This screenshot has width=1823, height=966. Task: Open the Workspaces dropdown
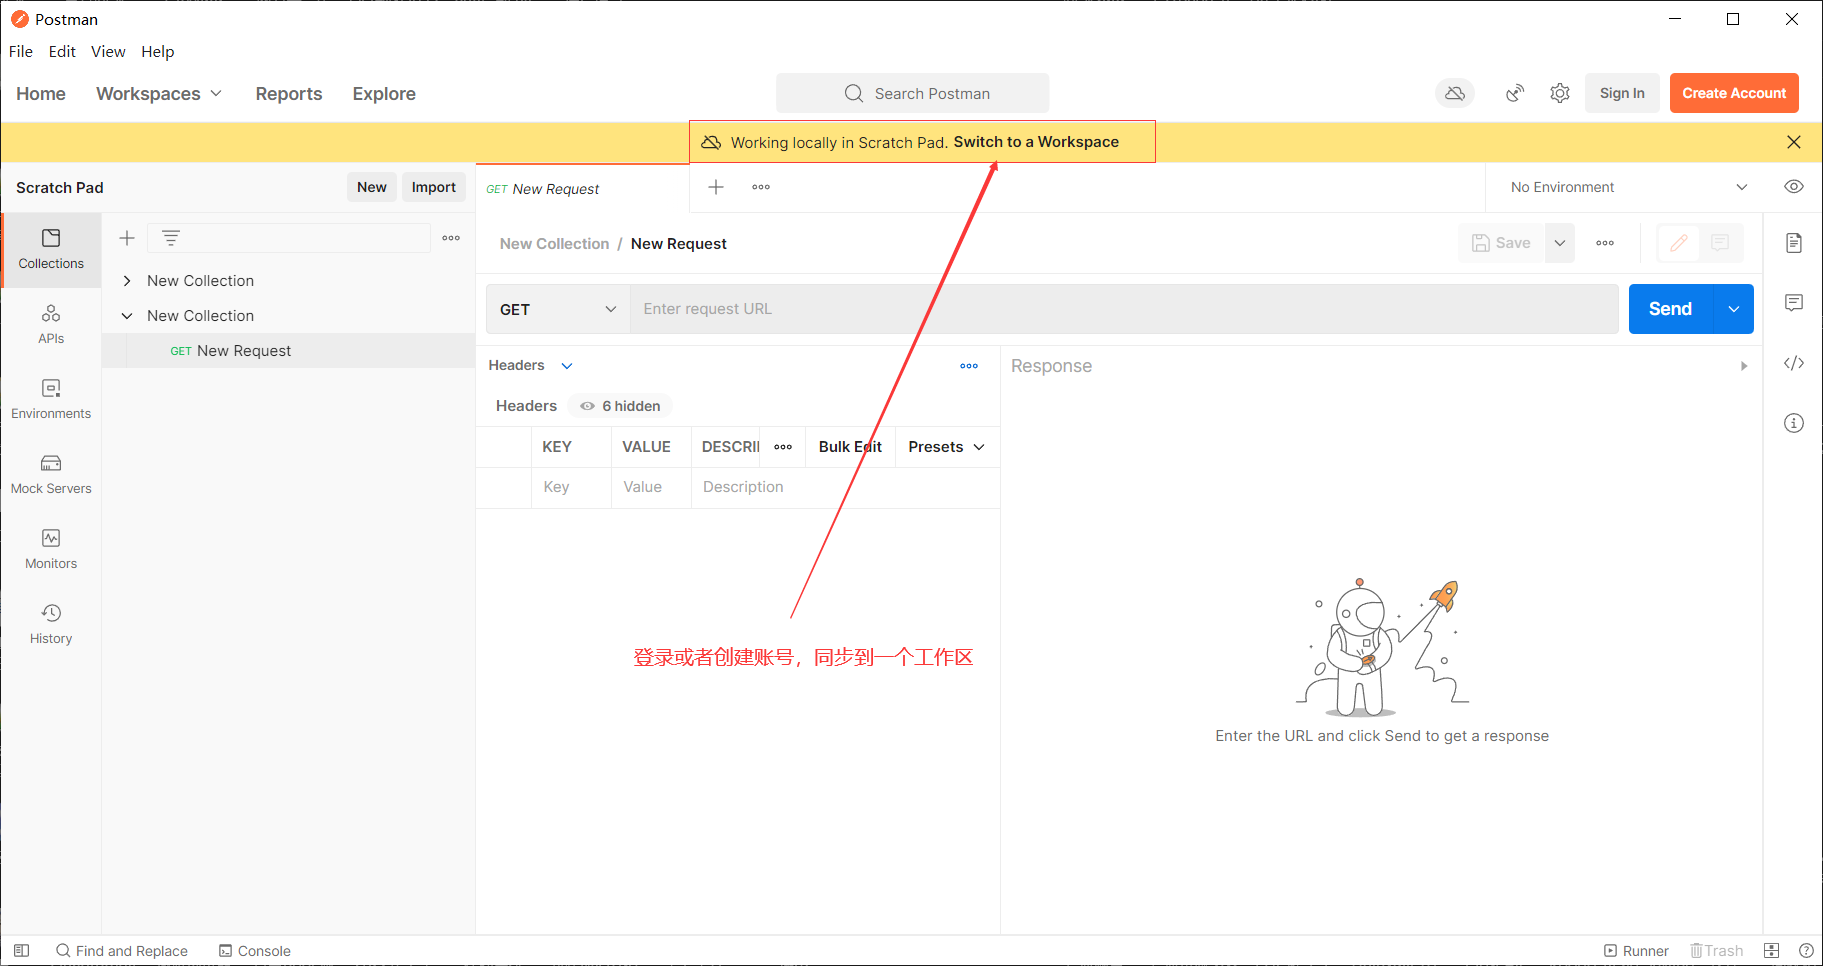click(x=159, y=93)
